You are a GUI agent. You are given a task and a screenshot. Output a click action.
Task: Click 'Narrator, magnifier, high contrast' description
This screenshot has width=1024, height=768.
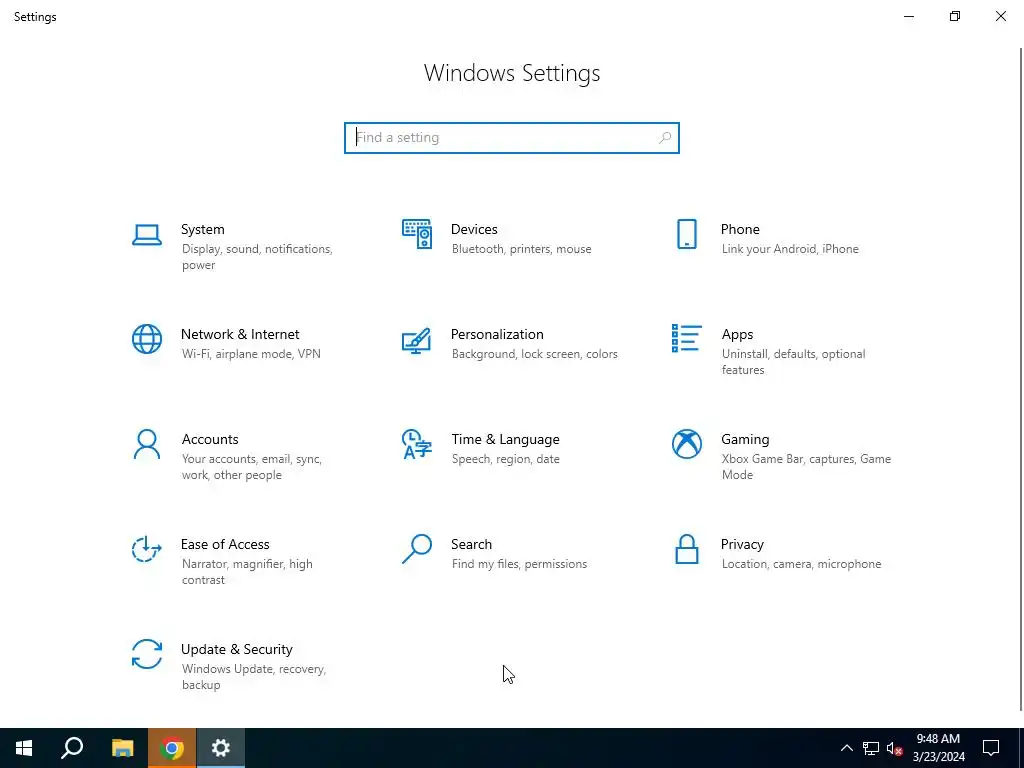[x=248, y=572]
